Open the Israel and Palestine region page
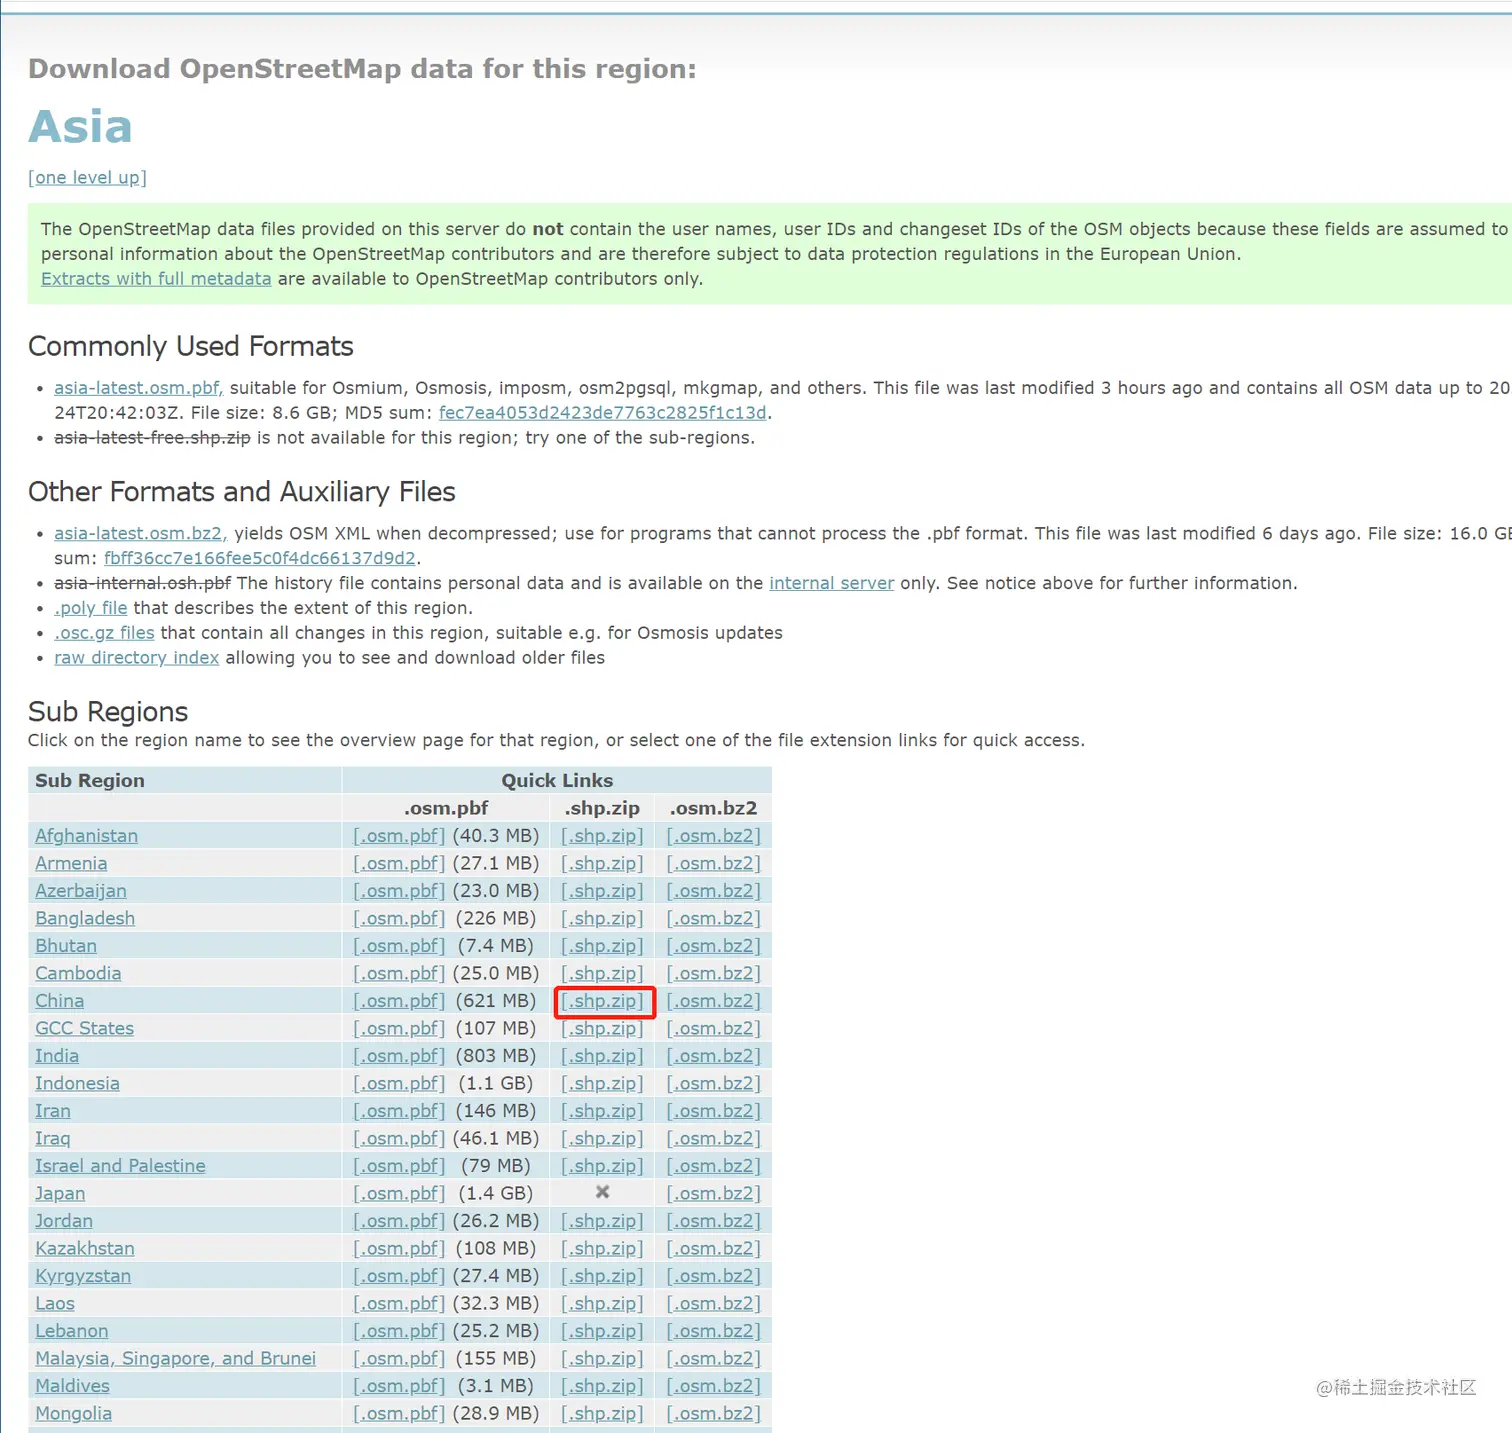This screenshot has height=1433, width=1512. point(120,1166)
